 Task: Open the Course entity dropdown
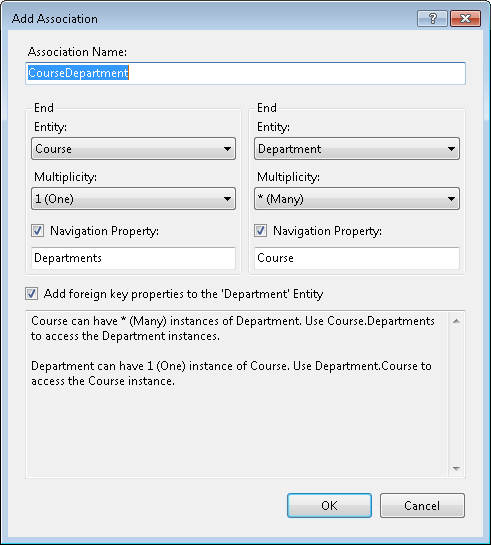pyautogui.click(x=133, y=149)
